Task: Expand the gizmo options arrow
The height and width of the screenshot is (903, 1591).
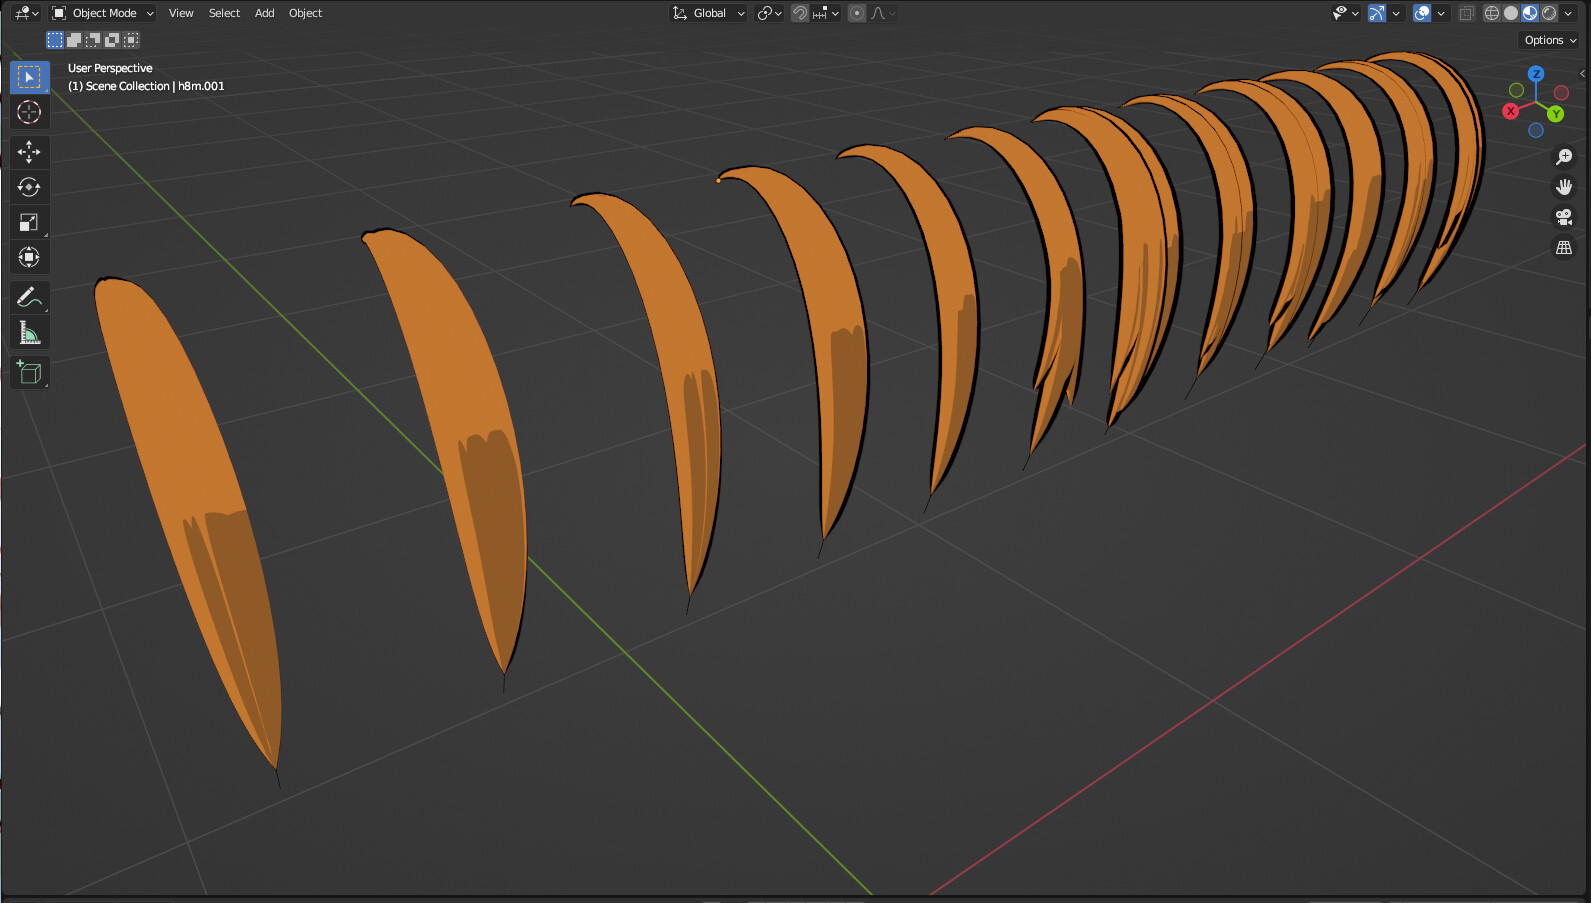Action: coord(1396,13)
